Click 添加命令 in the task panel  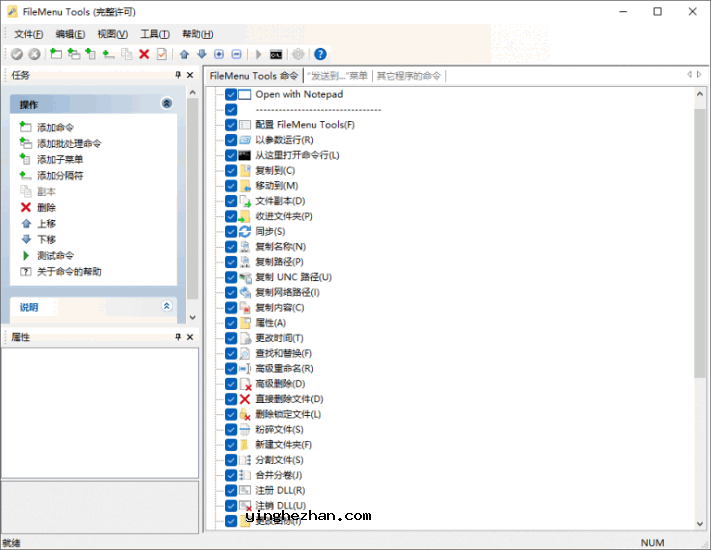55,127
